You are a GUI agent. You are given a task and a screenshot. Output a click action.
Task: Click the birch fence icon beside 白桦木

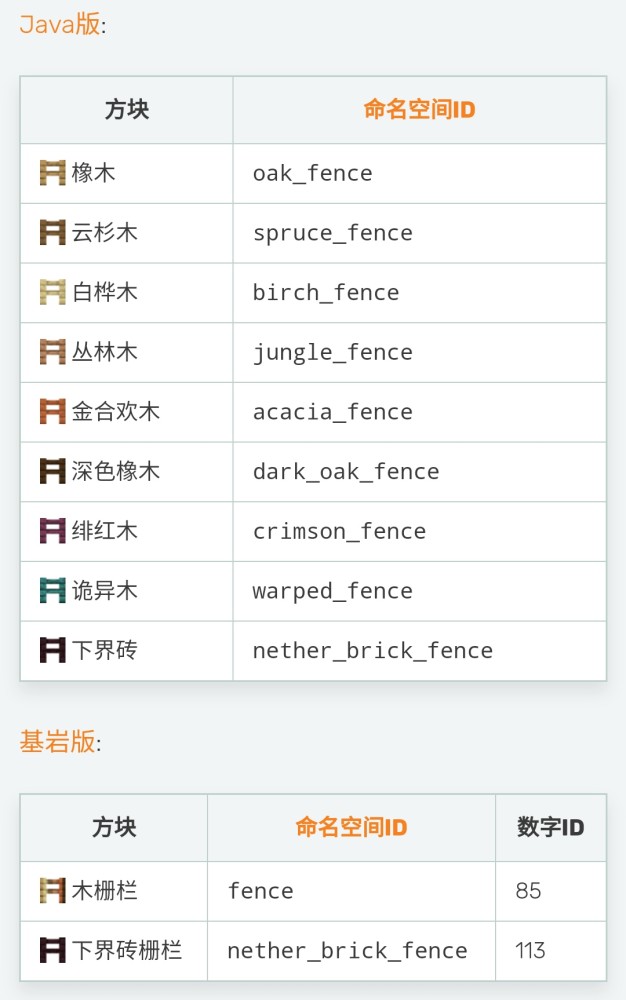click(52, 292)
